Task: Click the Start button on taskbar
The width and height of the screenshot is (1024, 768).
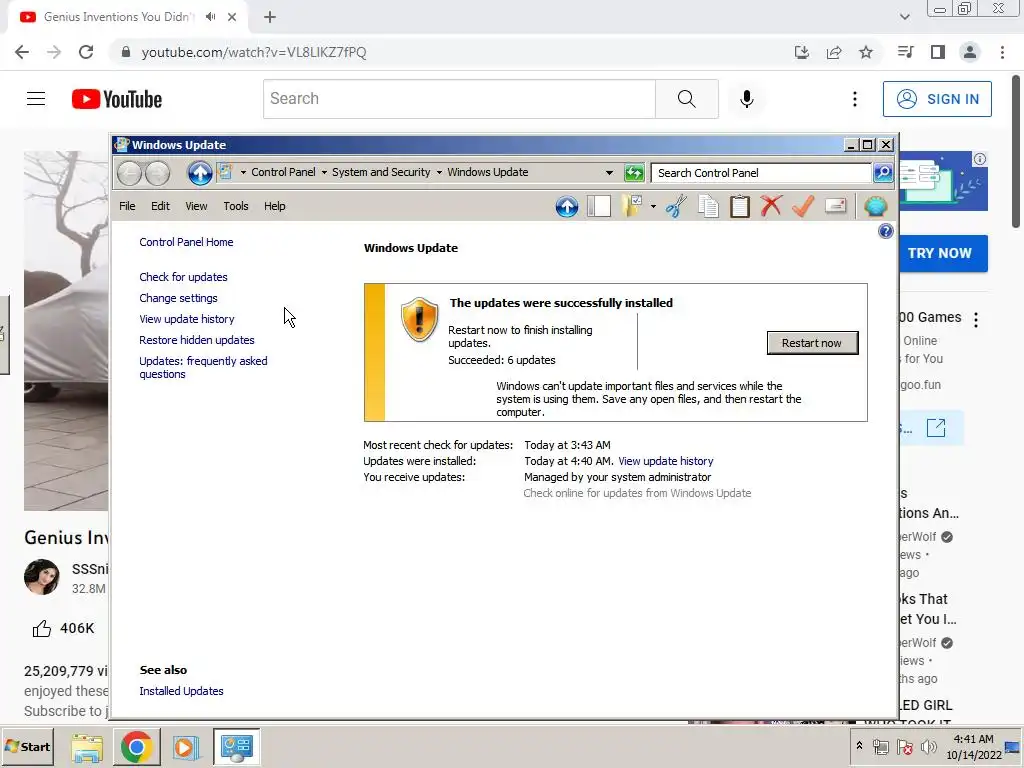Action: (27, 746)
